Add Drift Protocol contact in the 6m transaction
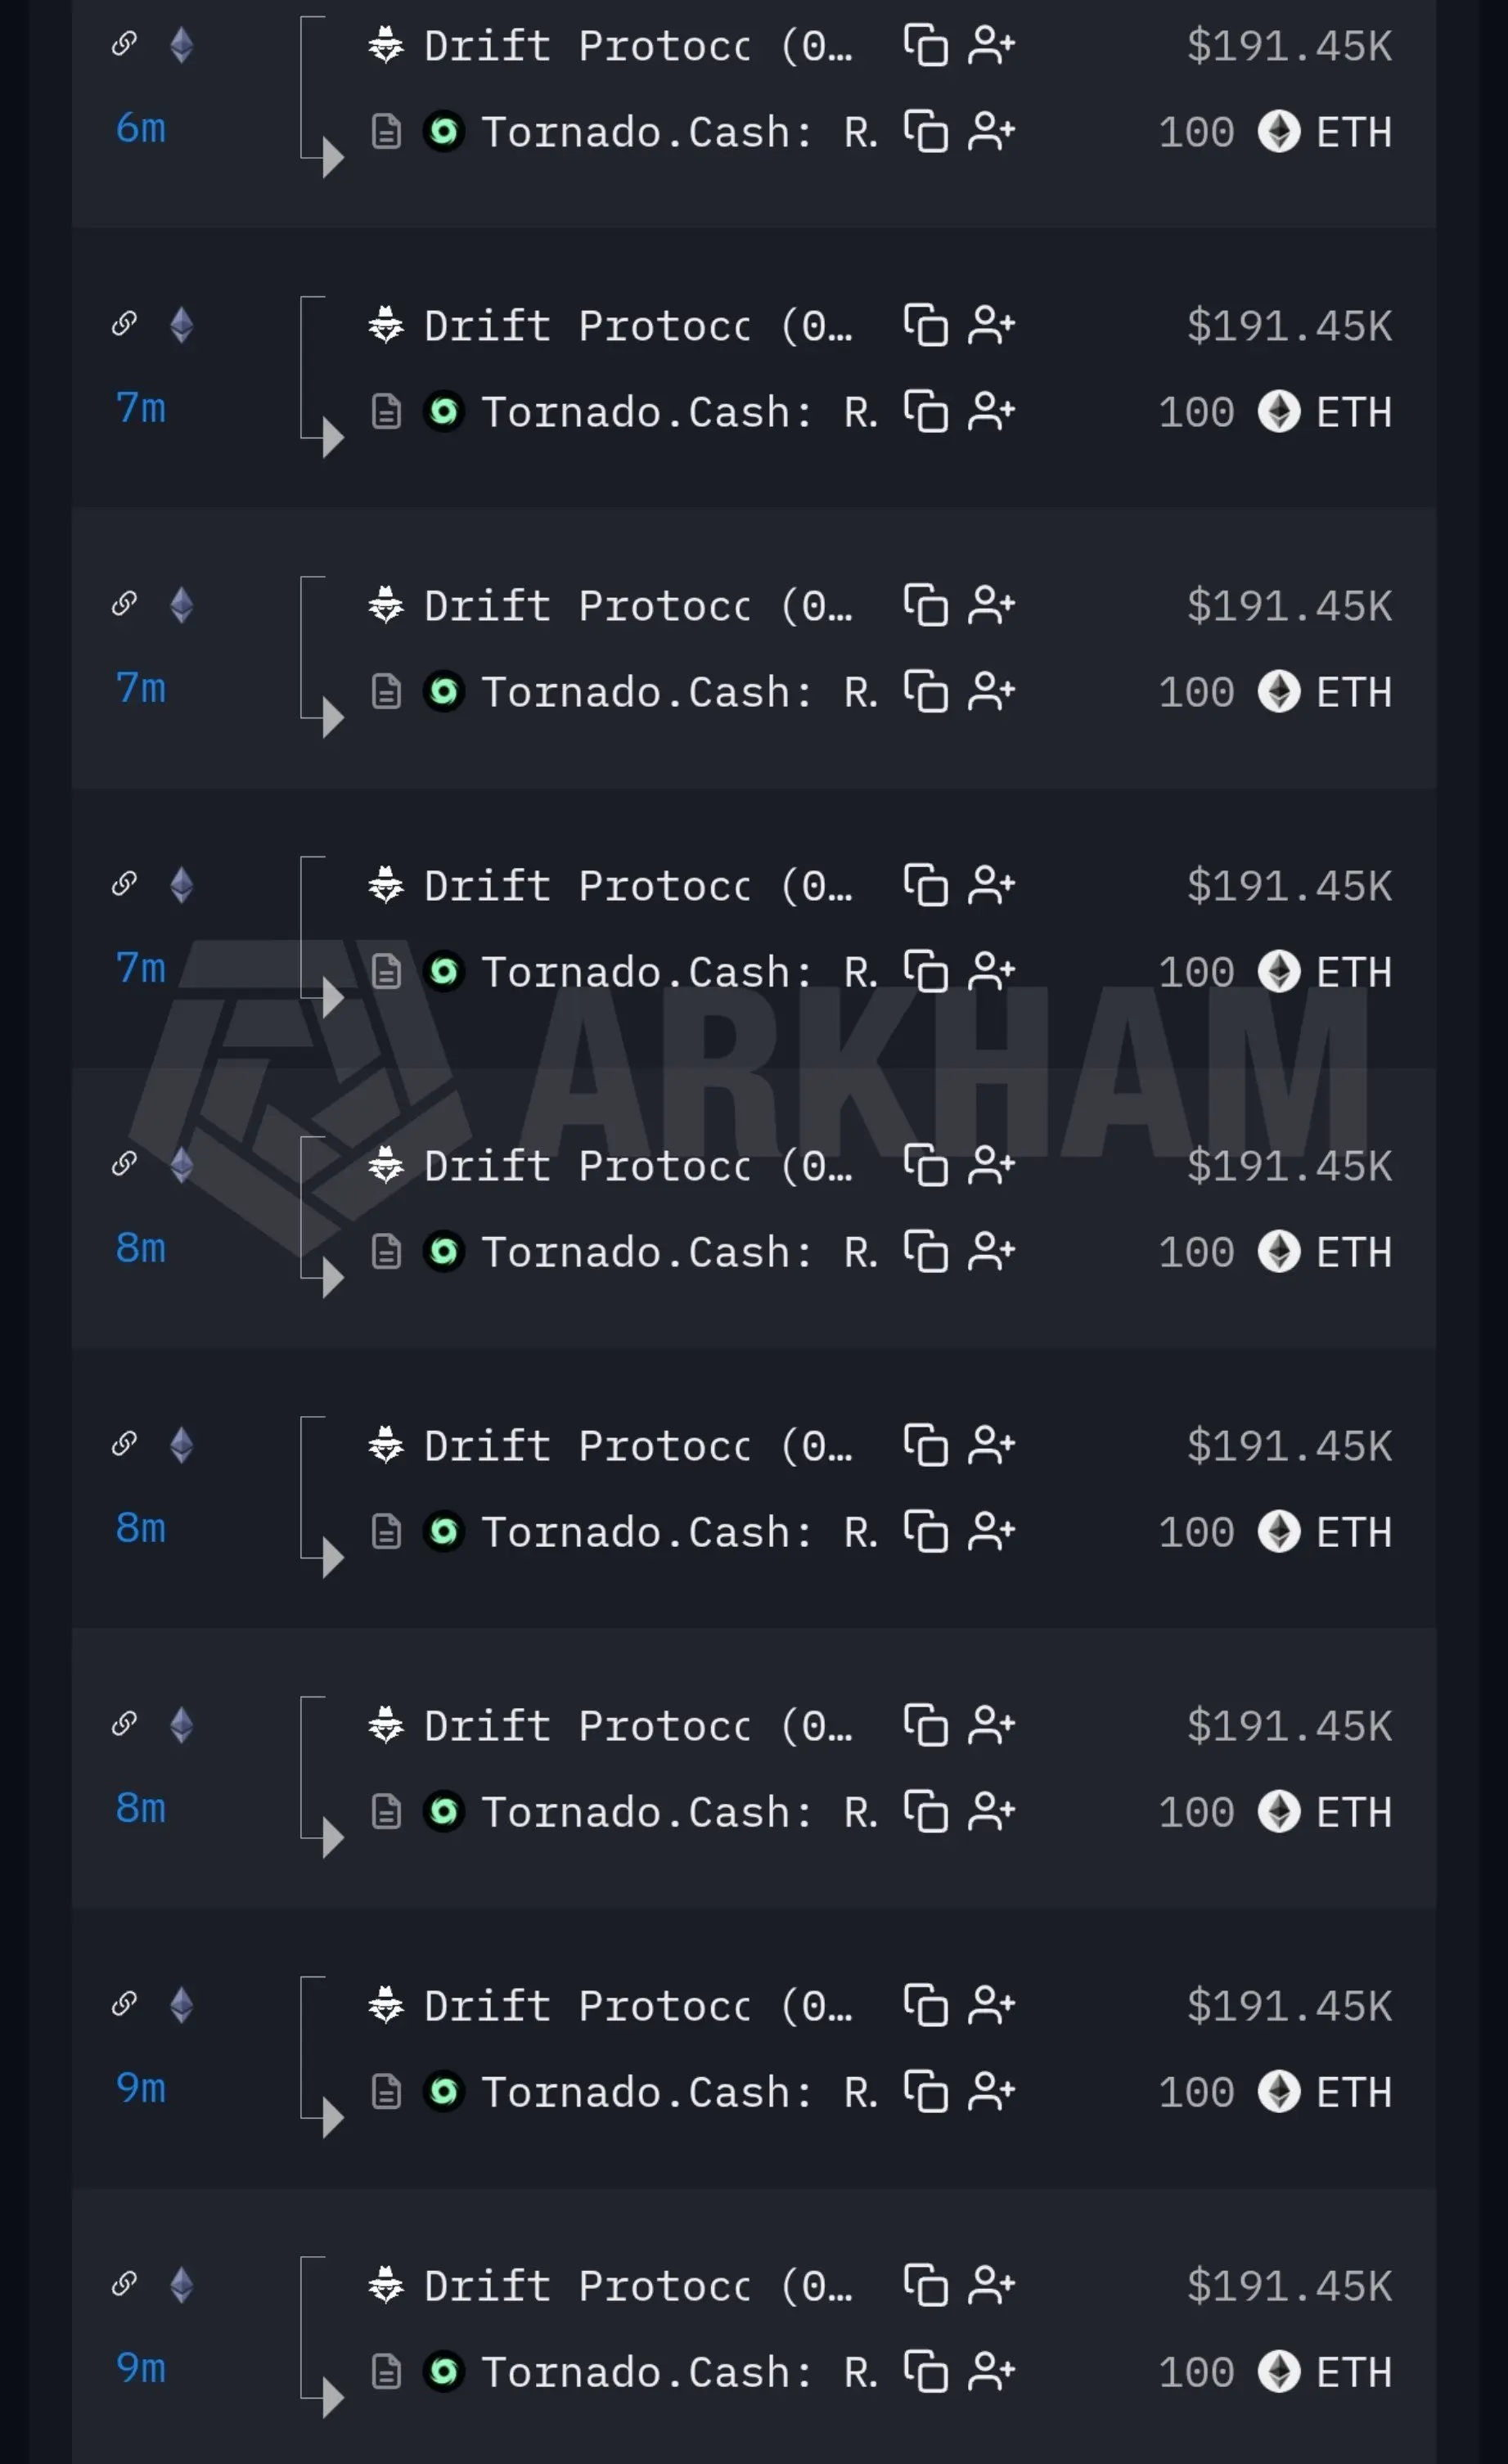 pos(991,45)
